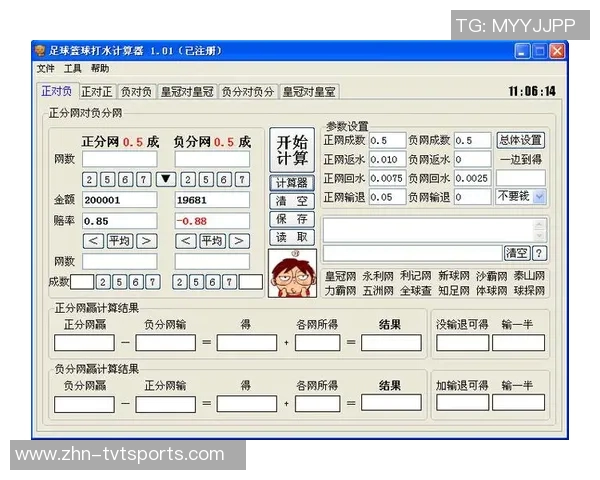Open the 新球网 link
Viewport: 600px width, 480px height.
click(x=454, y=276)
